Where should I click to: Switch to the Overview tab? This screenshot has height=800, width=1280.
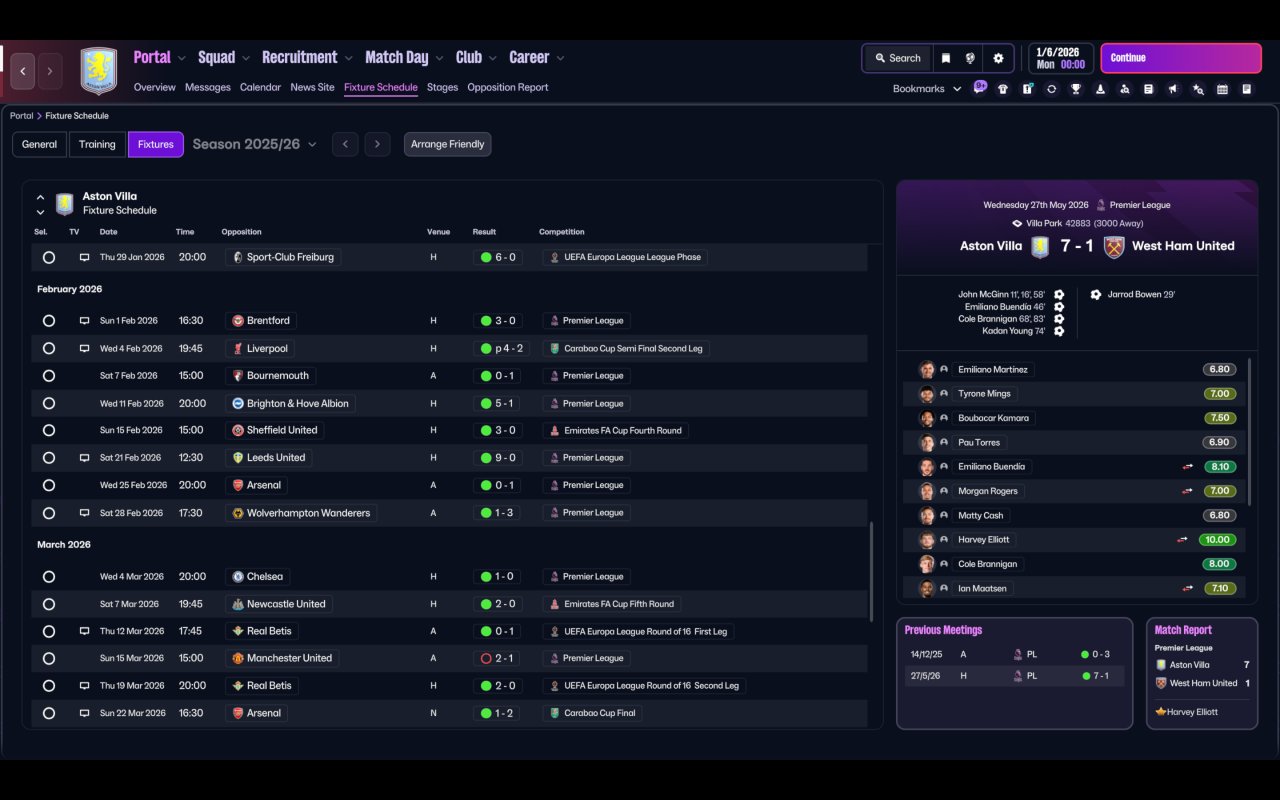155,87
